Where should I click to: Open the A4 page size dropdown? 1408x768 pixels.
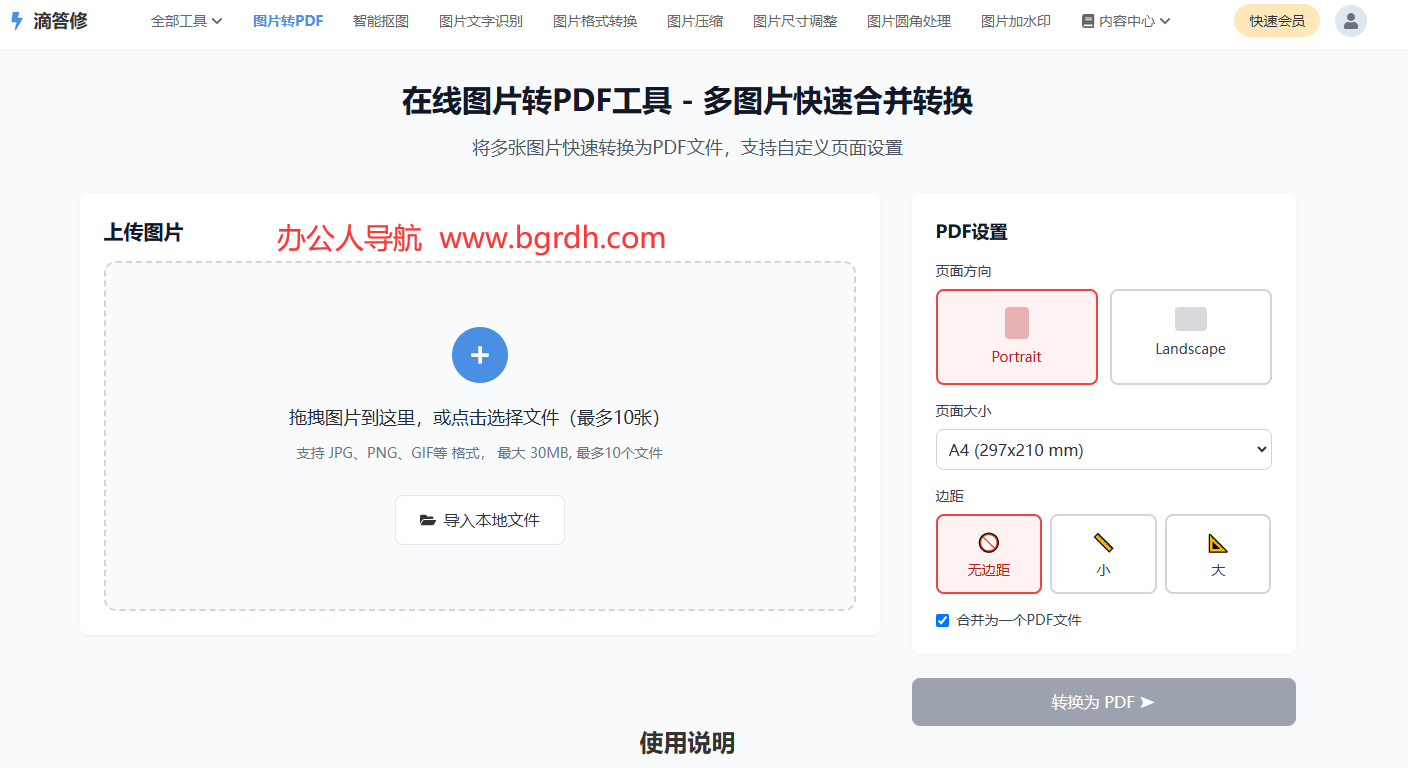[1104, 450]
